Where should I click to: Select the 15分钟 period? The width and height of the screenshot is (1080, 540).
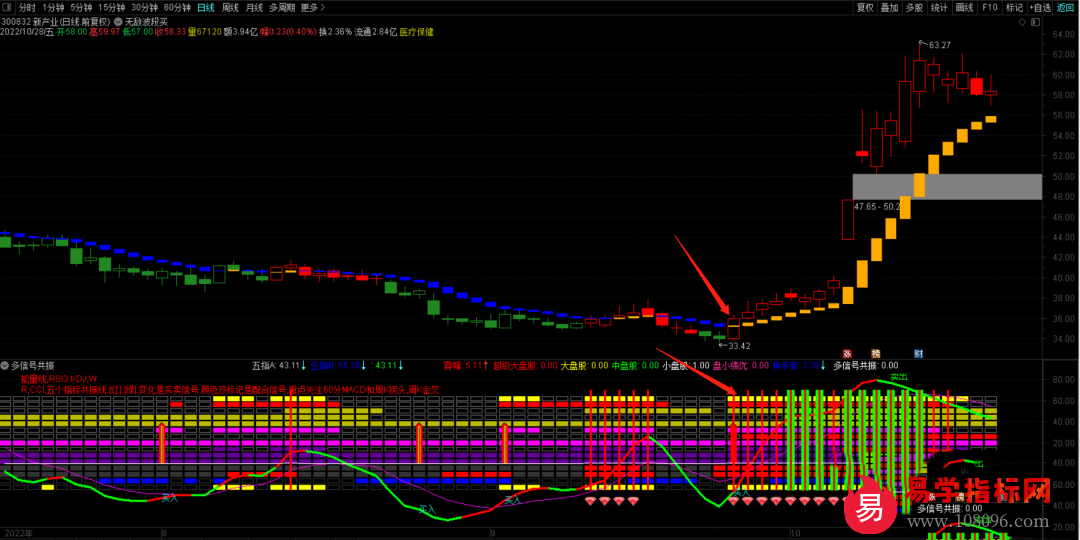(x=112, y=8)
